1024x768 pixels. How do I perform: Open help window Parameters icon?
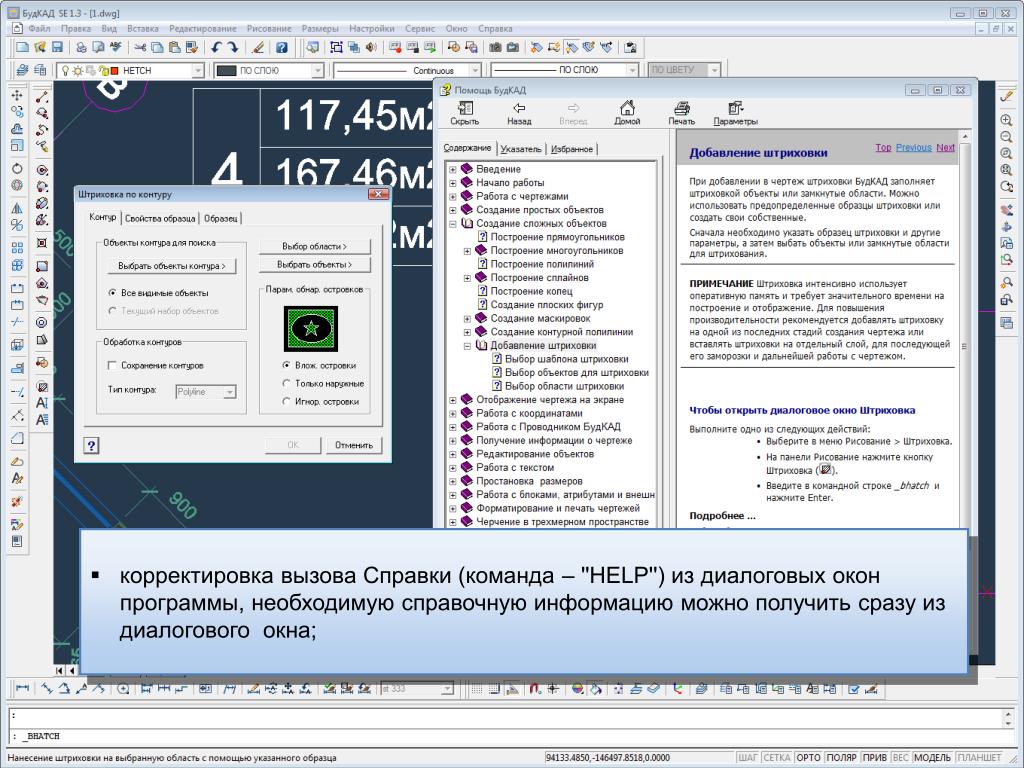pos(735,112)
